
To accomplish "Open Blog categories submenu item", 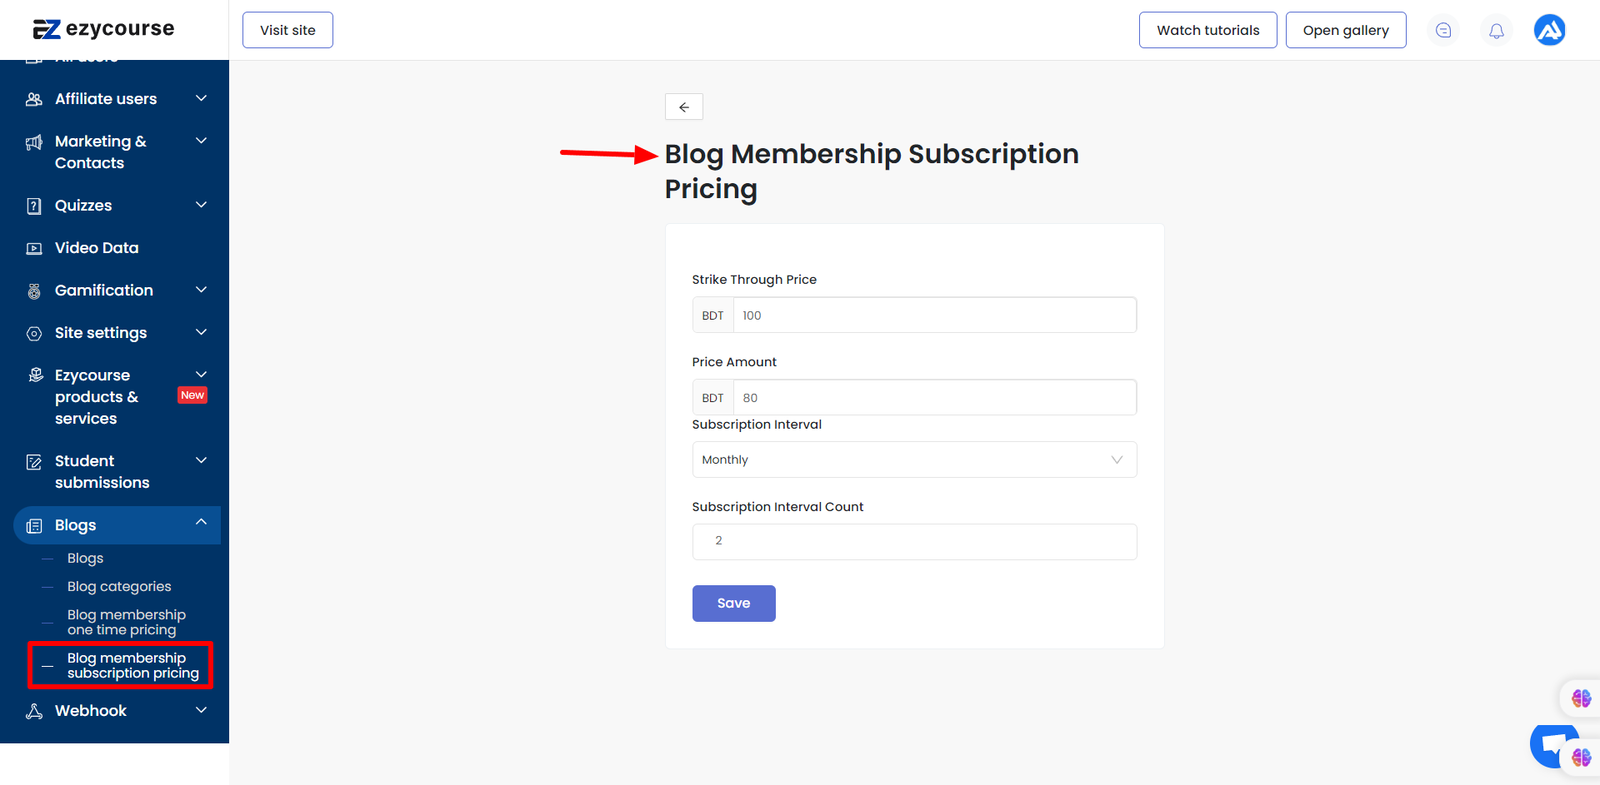I will point(119,587).
